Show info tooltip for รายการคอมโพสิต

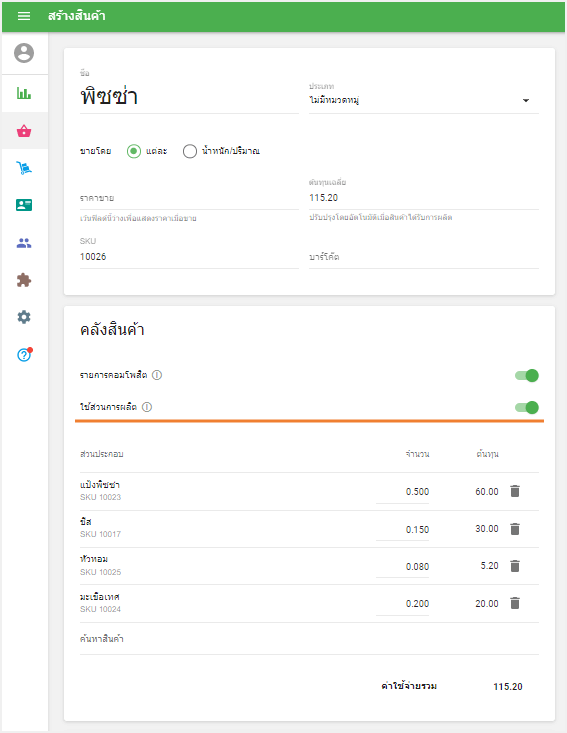157,375
